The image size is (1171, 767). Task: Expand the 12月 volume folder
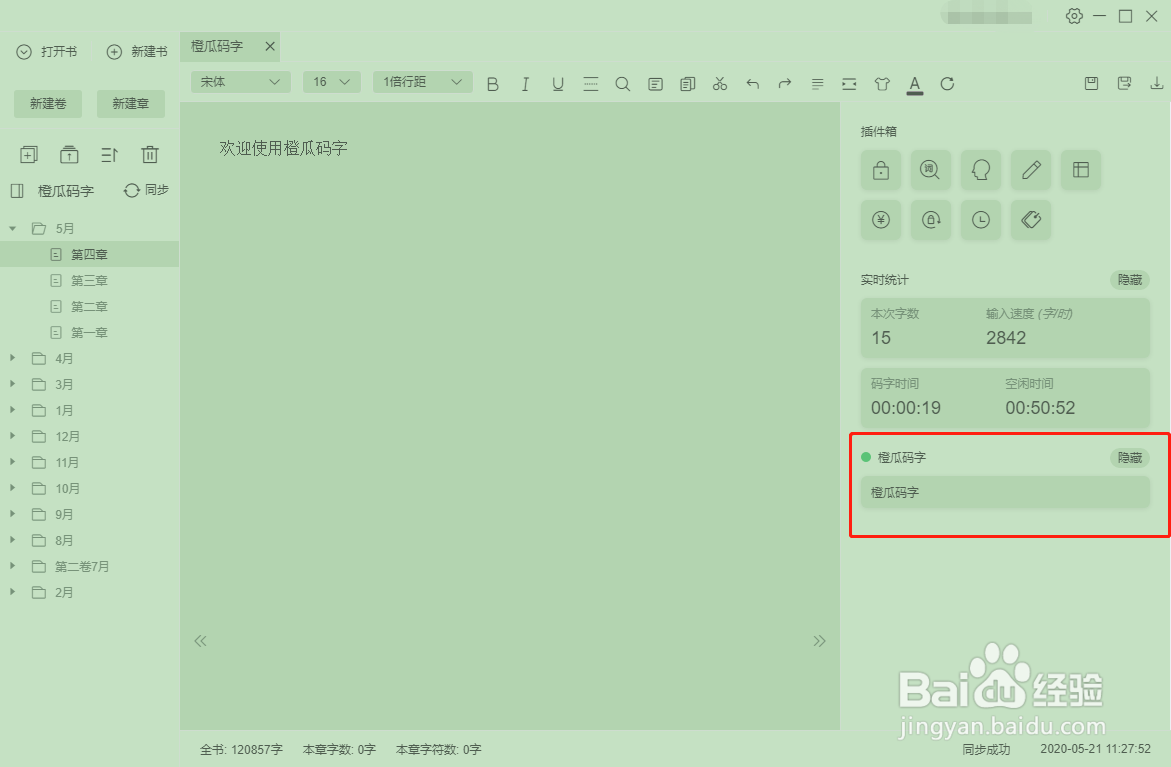13,436
